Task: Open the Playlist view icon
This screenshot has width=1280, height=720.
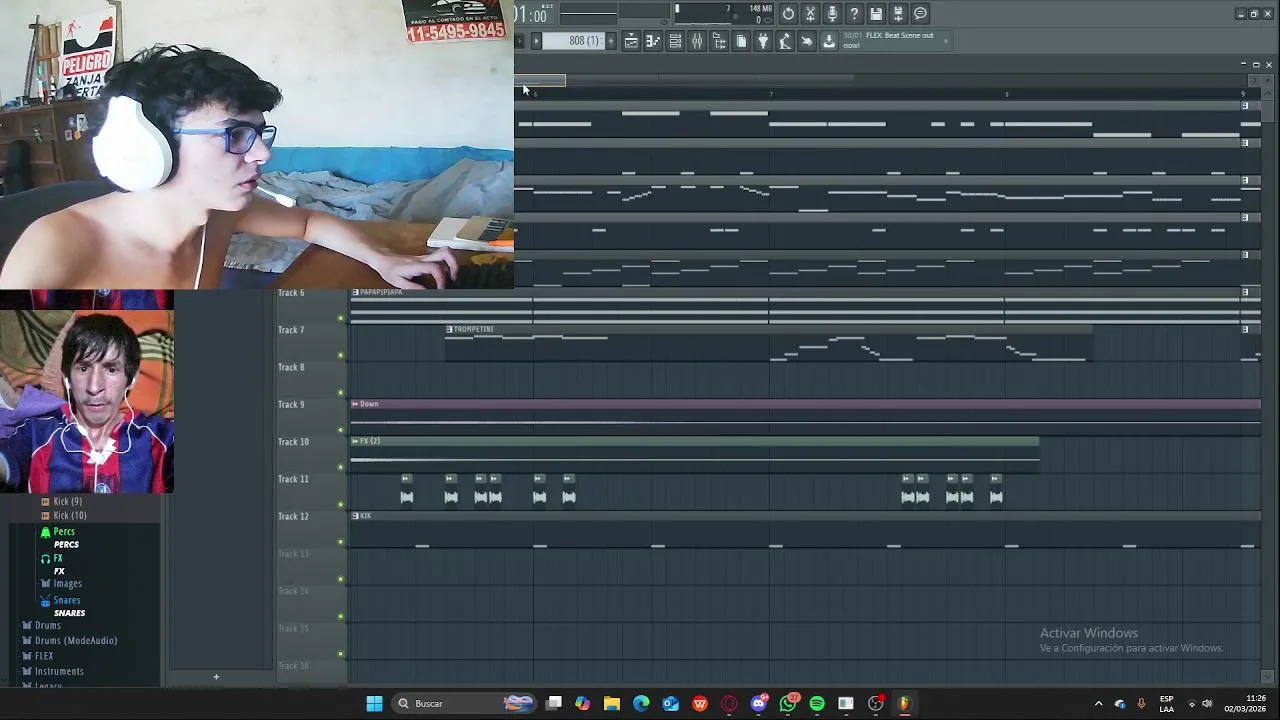Action: tap(631, 41)
